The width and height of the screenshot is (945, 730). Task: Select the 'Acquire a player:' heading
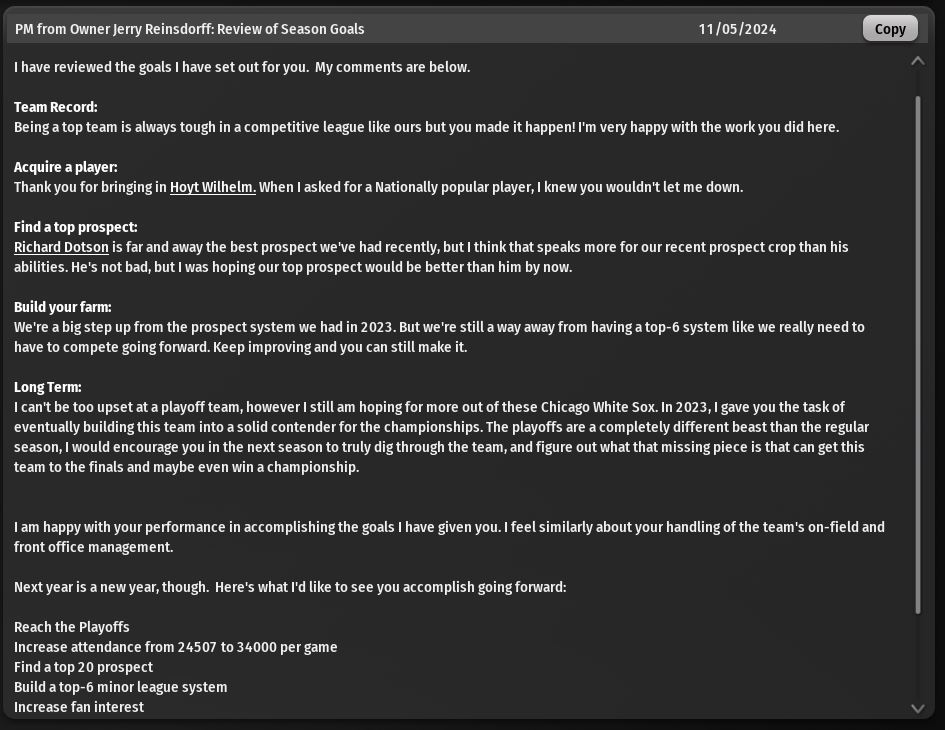point(66,167)
